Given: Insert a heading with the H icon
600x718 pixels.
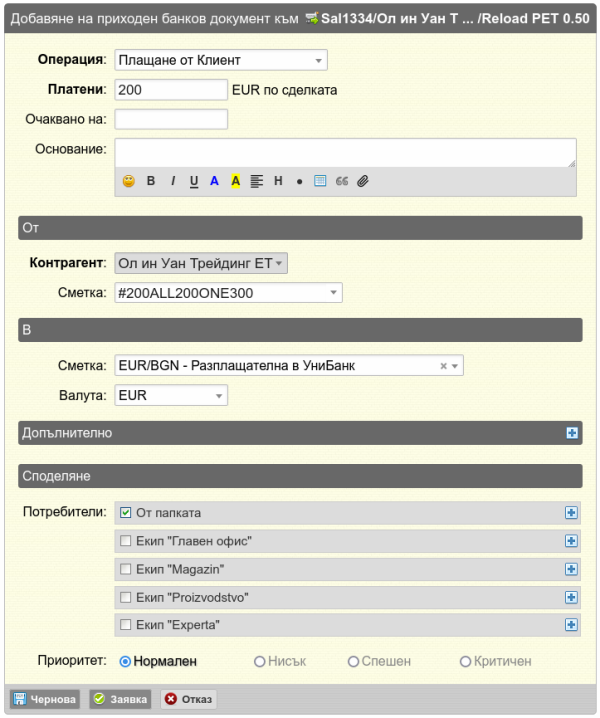Looking at the screenshot, I should (x=278, y=181).
